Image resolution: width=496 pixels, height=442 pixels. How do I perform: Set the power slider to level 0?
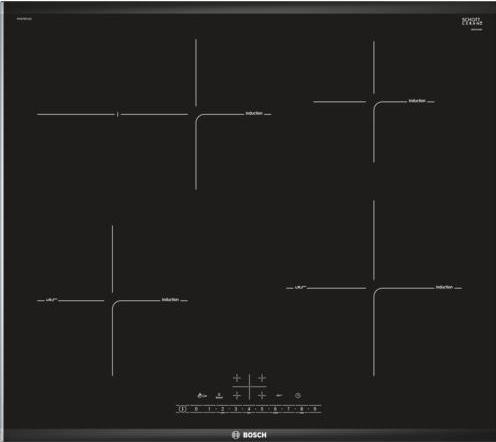point(196,409)
